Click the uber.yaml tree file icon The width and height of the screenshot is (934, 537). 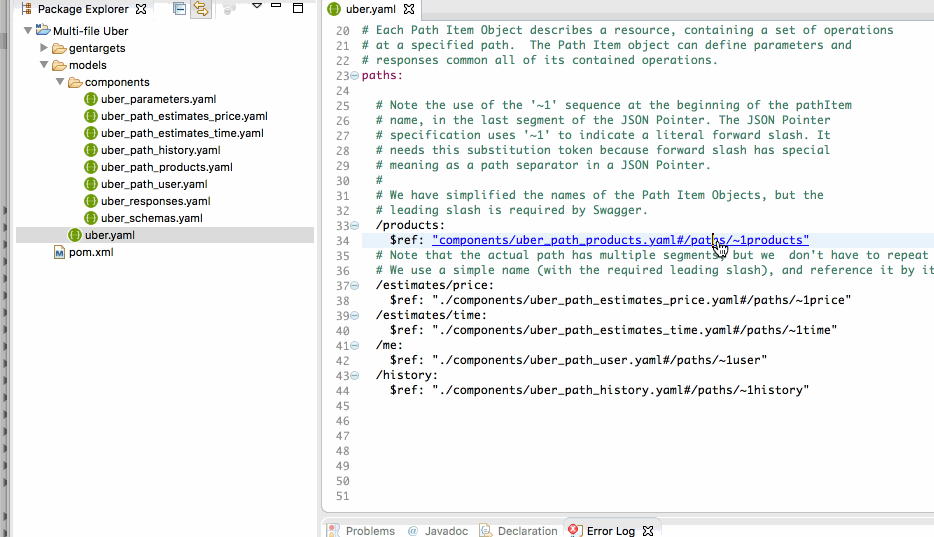[74, 235]
